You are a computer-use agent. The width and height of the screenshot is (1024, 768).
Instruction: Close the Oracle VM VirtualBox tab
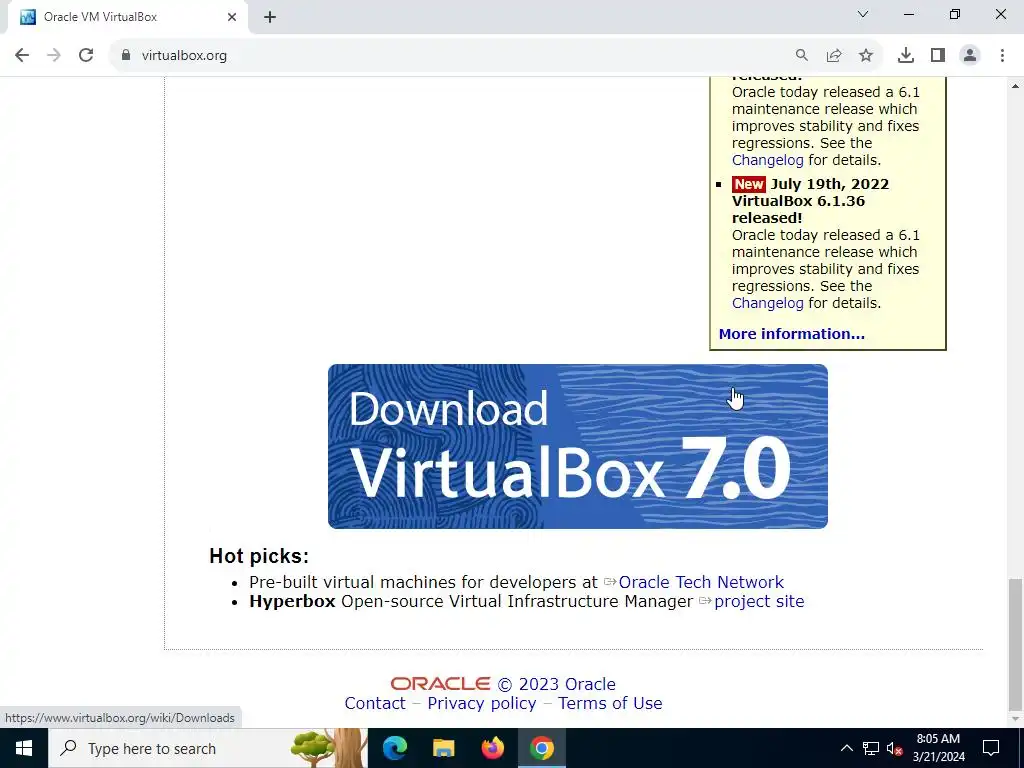point(232,17)
